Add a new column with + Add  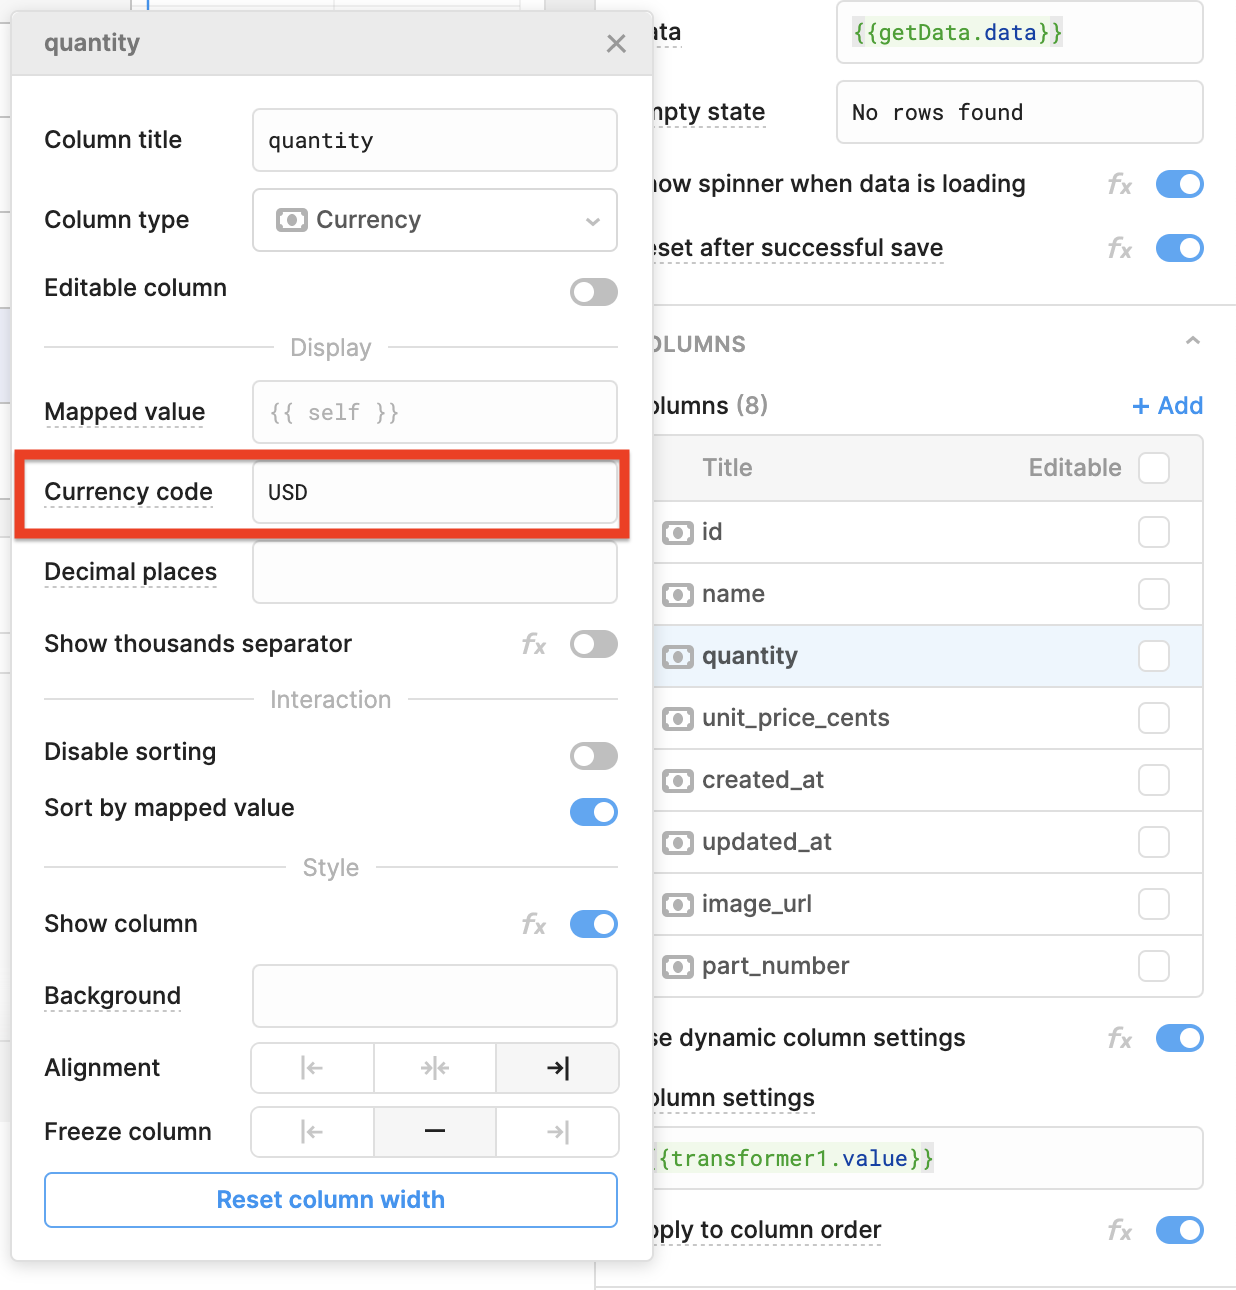tap(1167, 406)
